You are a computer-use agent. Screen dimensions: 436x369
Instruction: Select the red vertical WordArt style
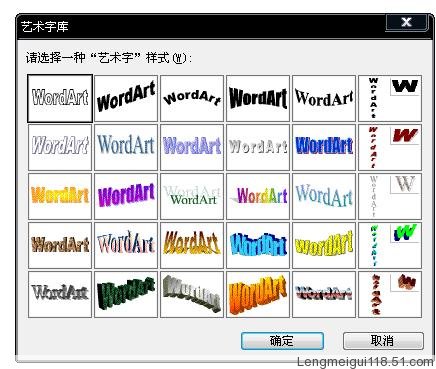[390, 147]
